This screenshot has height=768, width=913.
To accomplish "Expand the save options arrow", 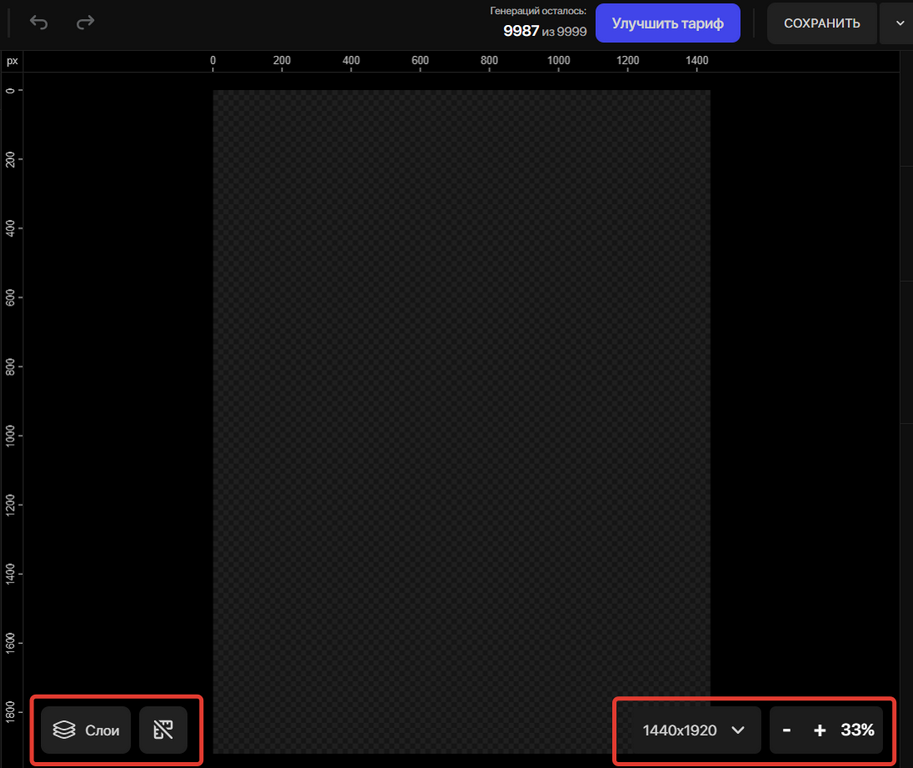I will (x=899, y=23).
